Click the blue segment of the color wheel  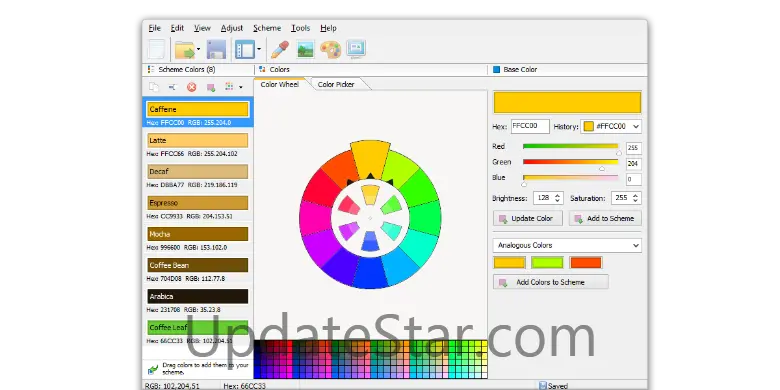click(x=369, y=272)
